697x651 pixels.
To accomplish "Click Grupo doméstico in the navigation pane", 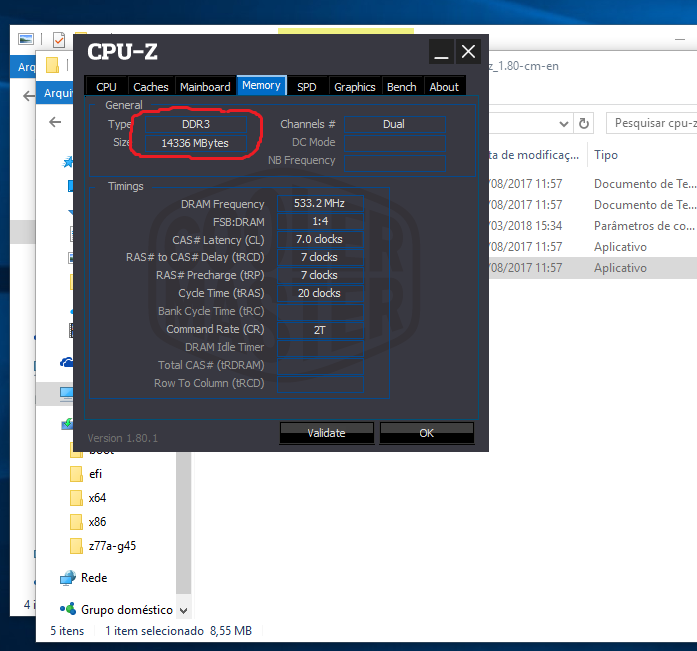I will pyautogui.click(x=127, y=610).
